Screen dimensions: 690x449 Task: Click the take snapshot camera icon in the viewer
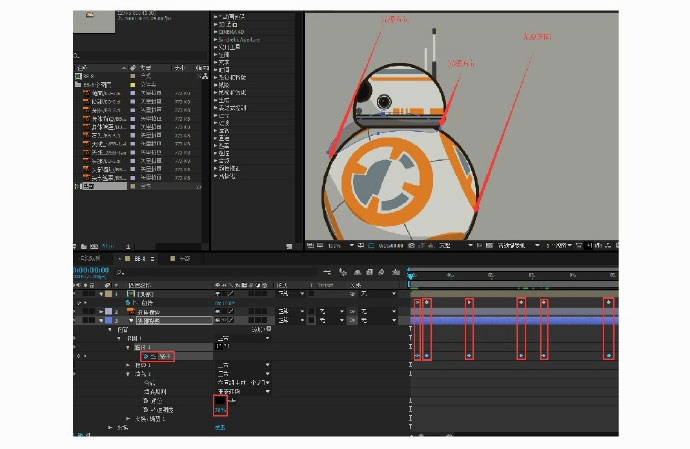click(411, 245)
